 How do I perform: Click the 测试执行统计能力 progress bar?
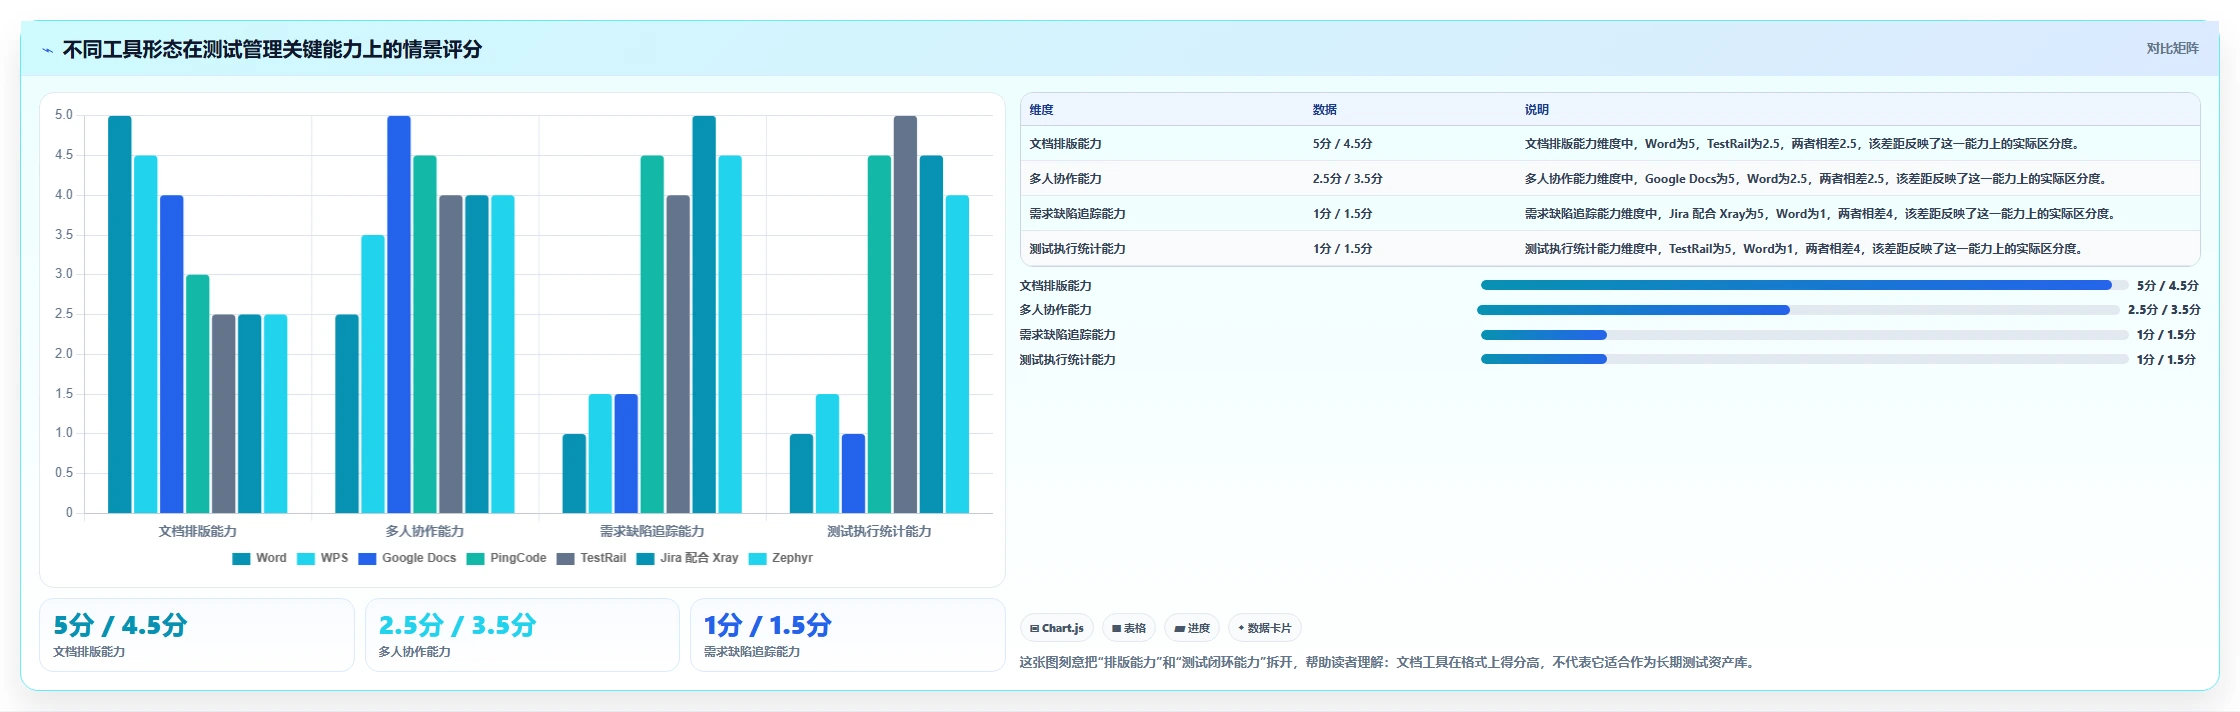click(1804, 359)
